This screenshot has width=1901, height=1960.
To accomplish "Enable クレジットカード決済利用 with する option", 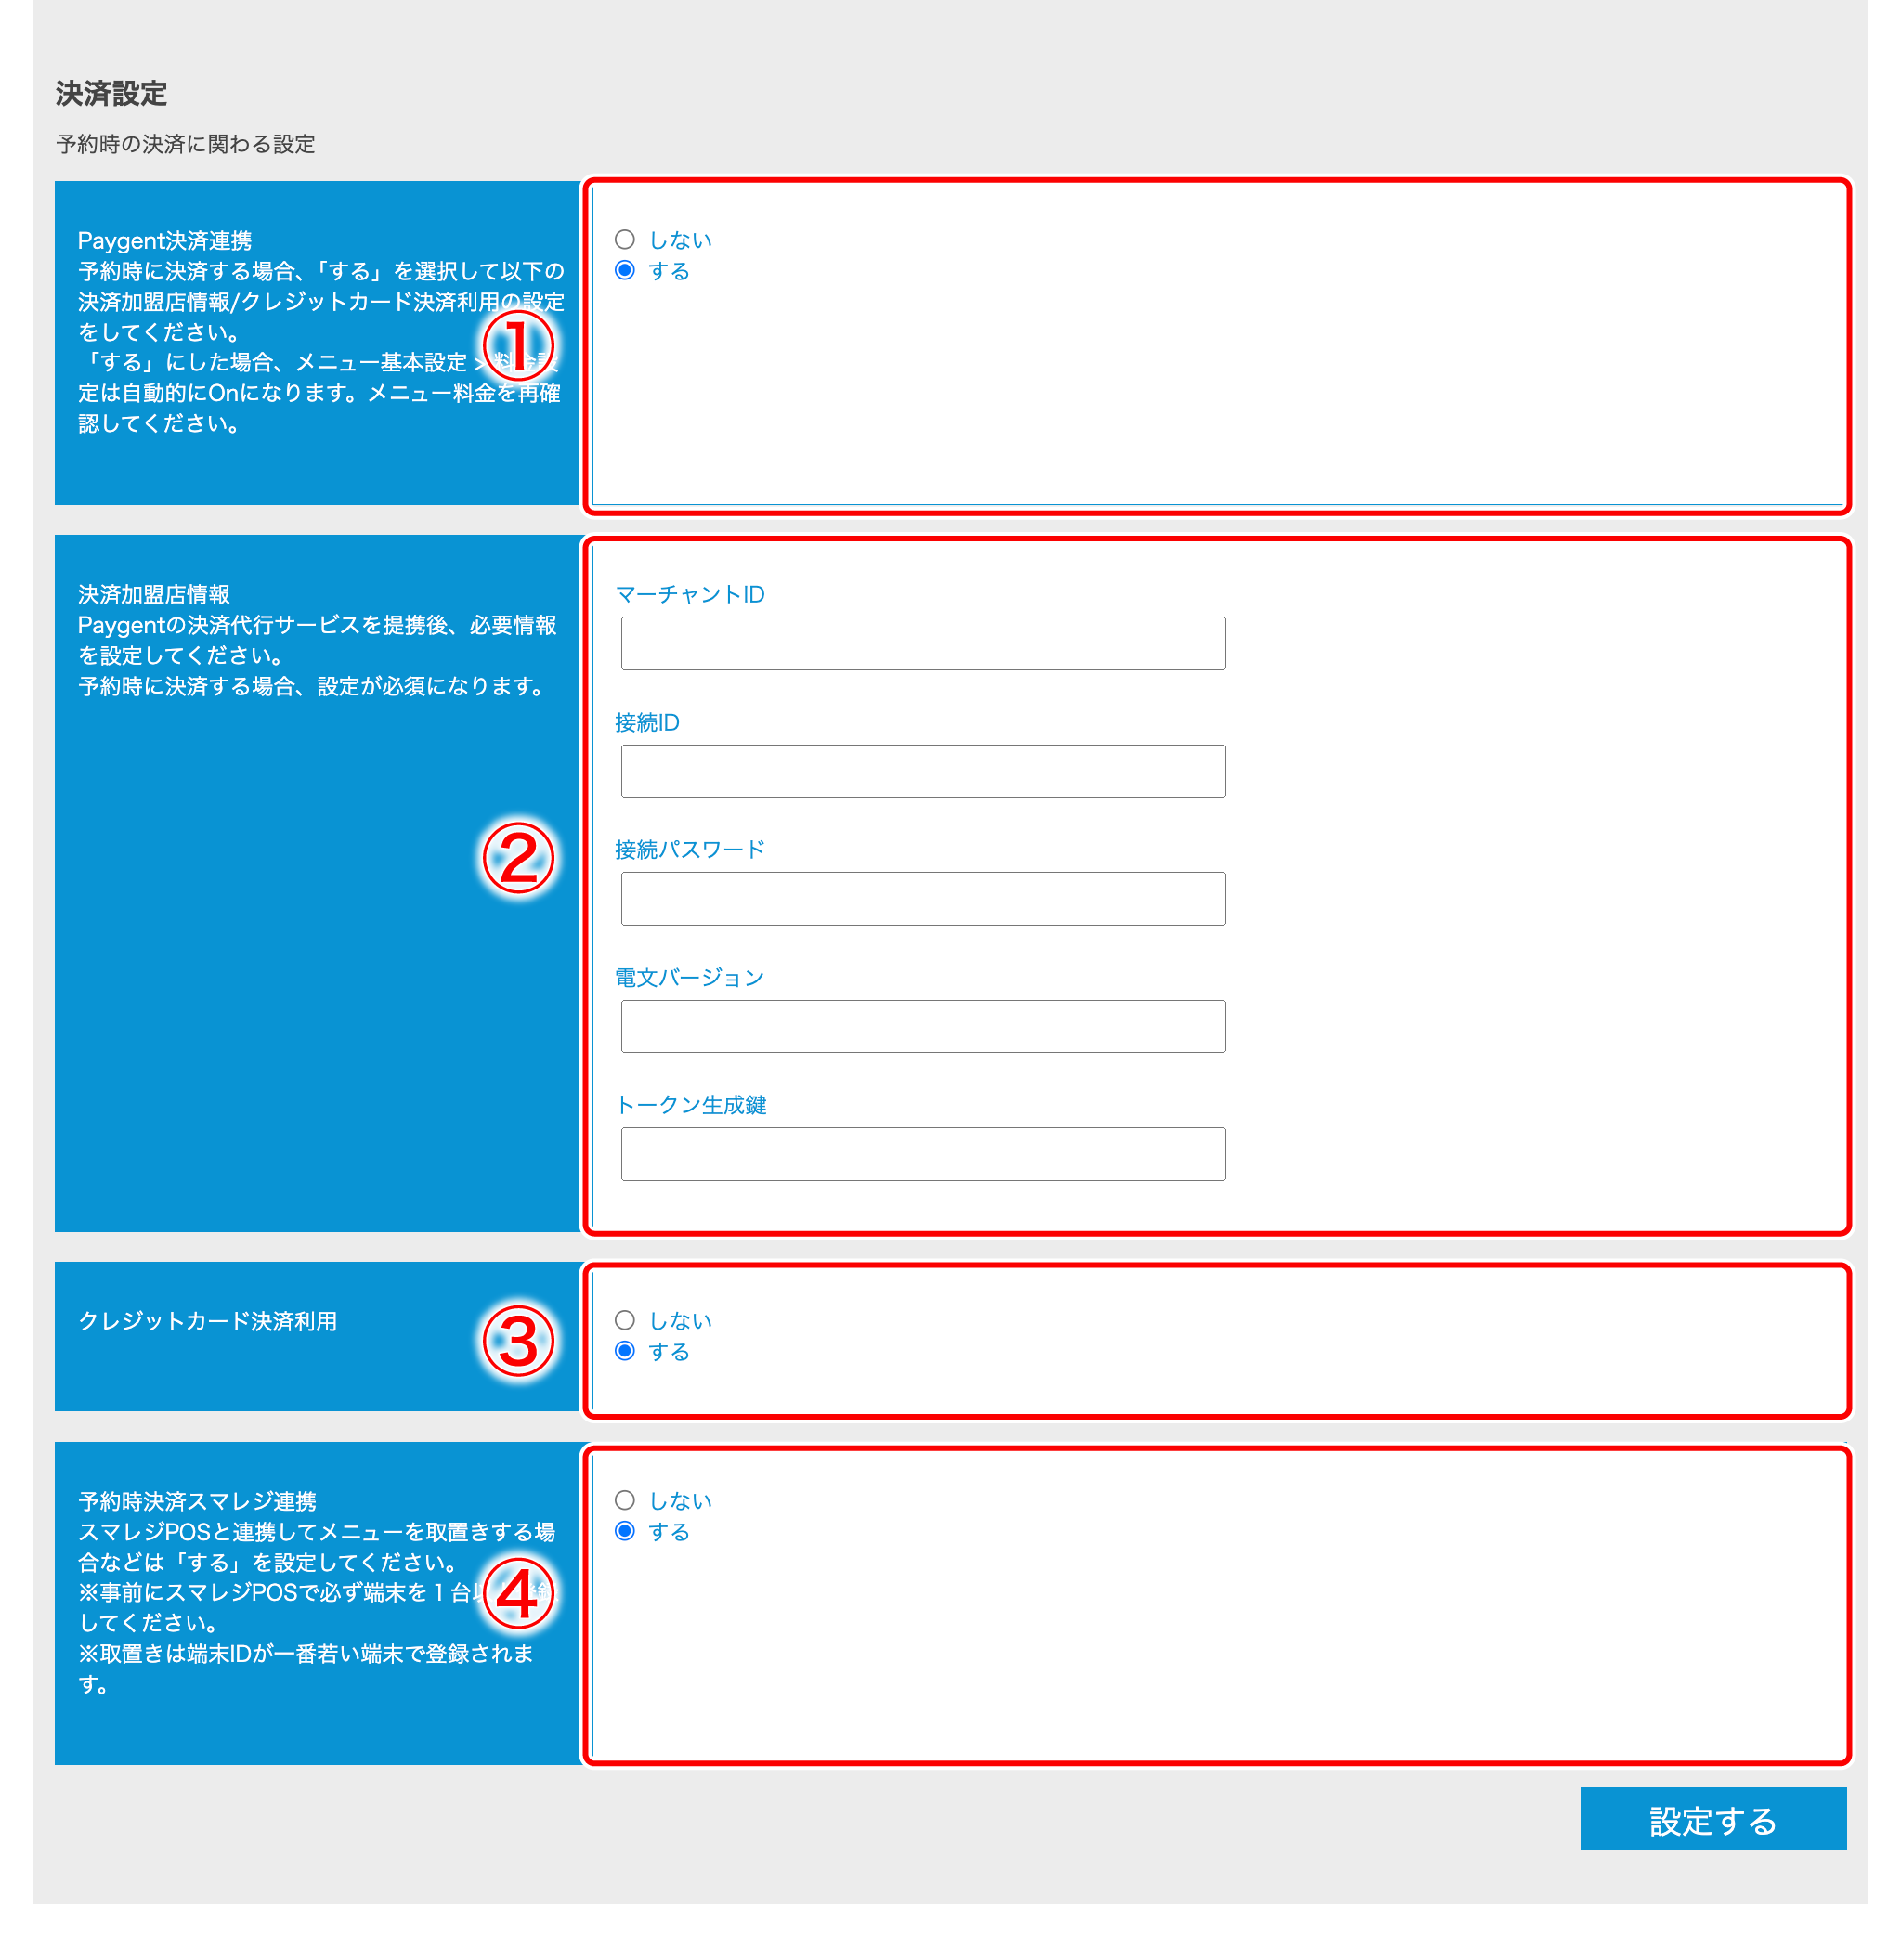I will [x=627, y=1351].
